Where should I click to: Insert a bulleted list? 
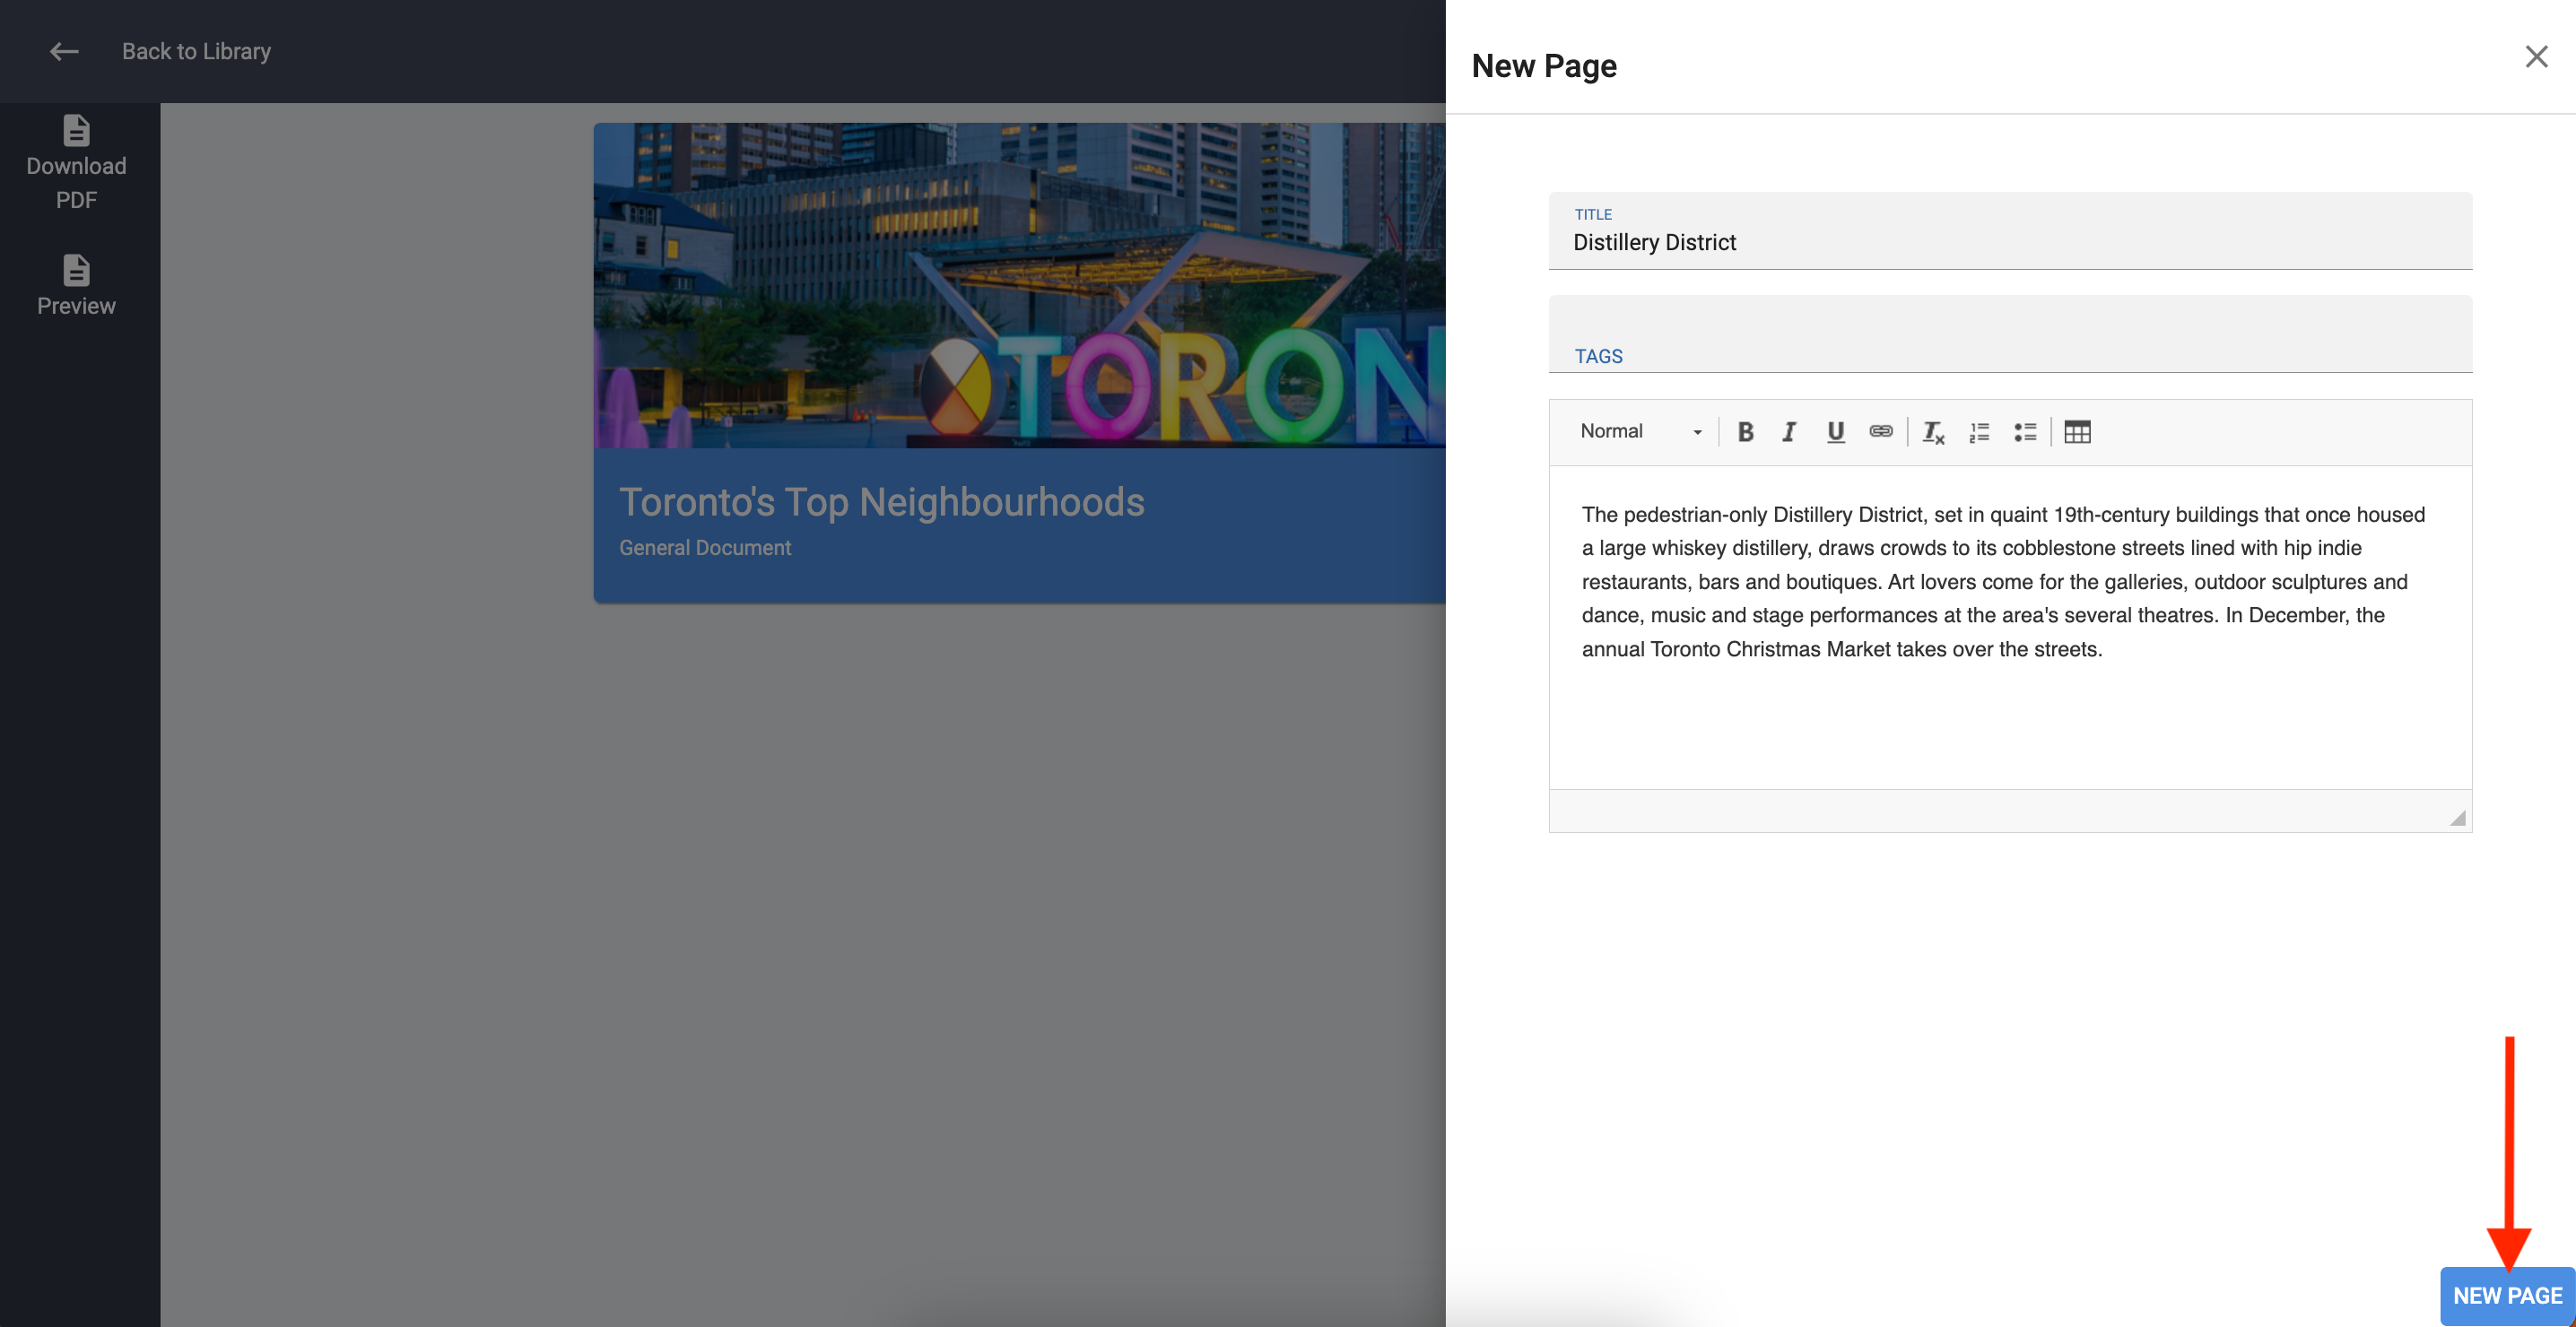[2025, 432]
